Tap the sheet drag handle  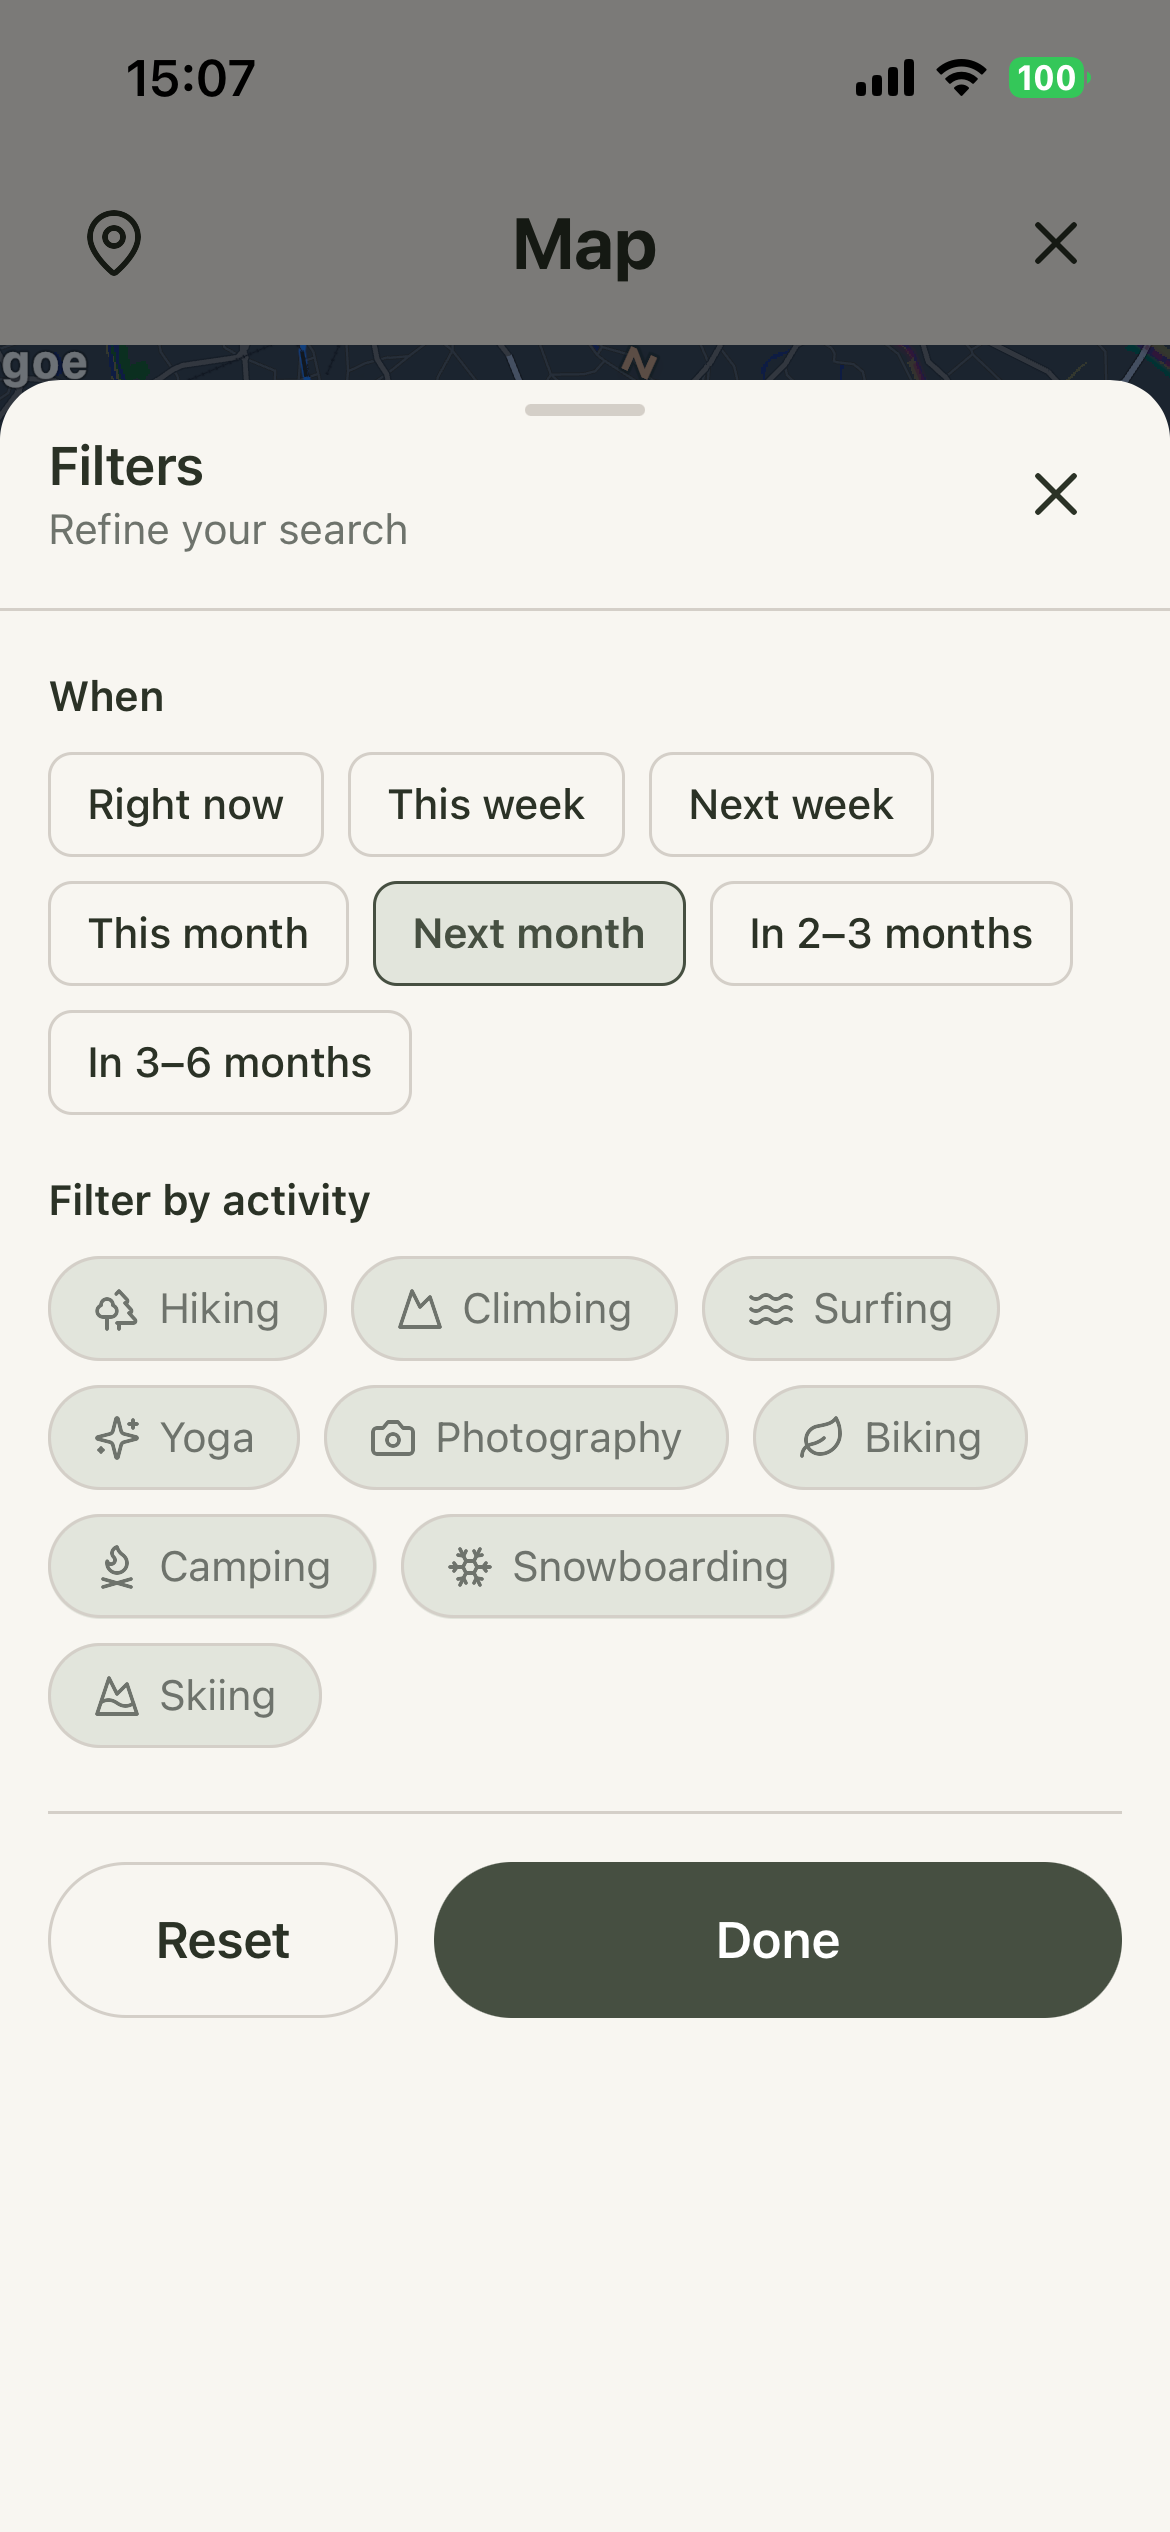coord(585,410)
